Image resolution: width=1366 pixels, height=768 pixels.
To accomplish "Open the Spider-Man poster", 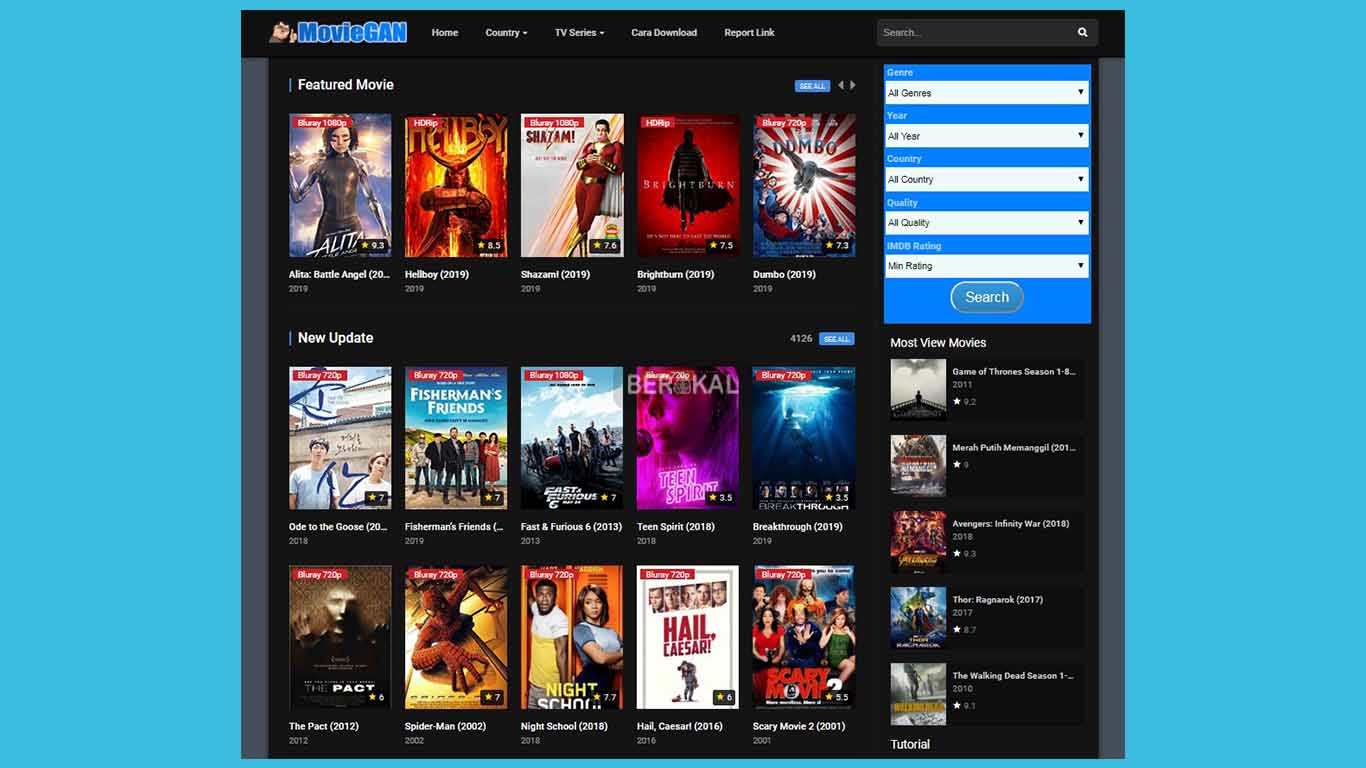I will (456, 637).
